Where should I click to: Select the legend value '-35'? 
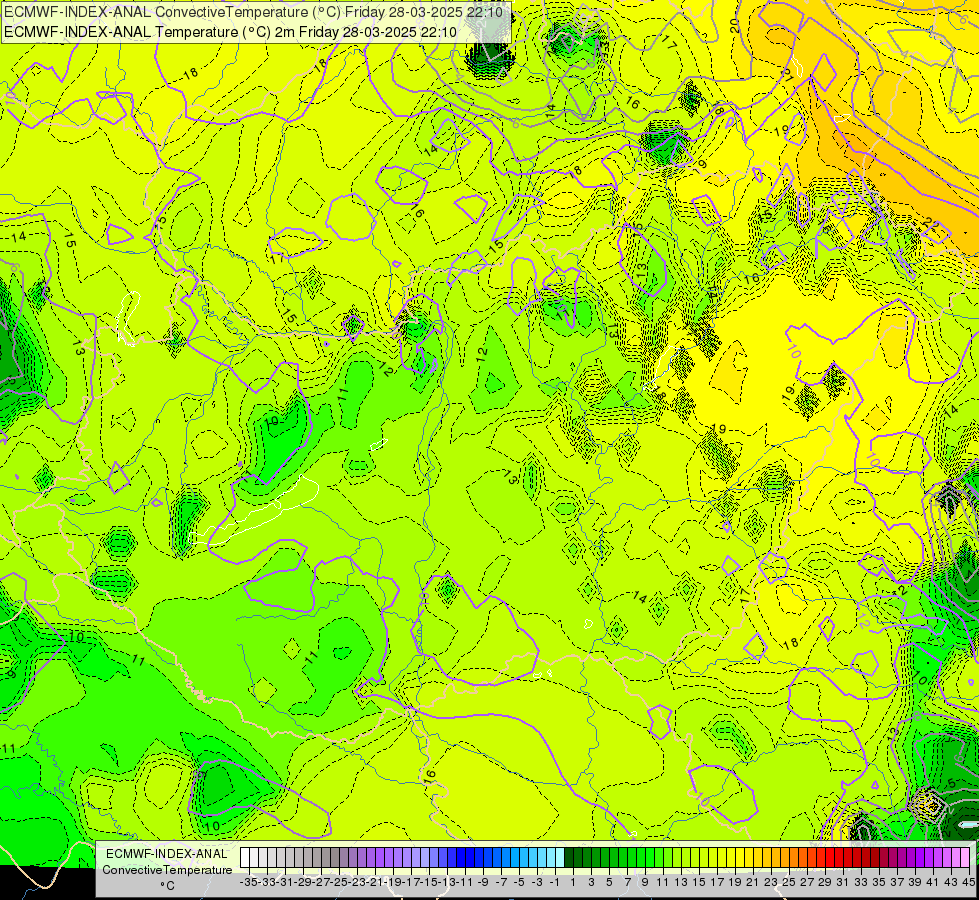pyautogui.click(x=248, y=882)
